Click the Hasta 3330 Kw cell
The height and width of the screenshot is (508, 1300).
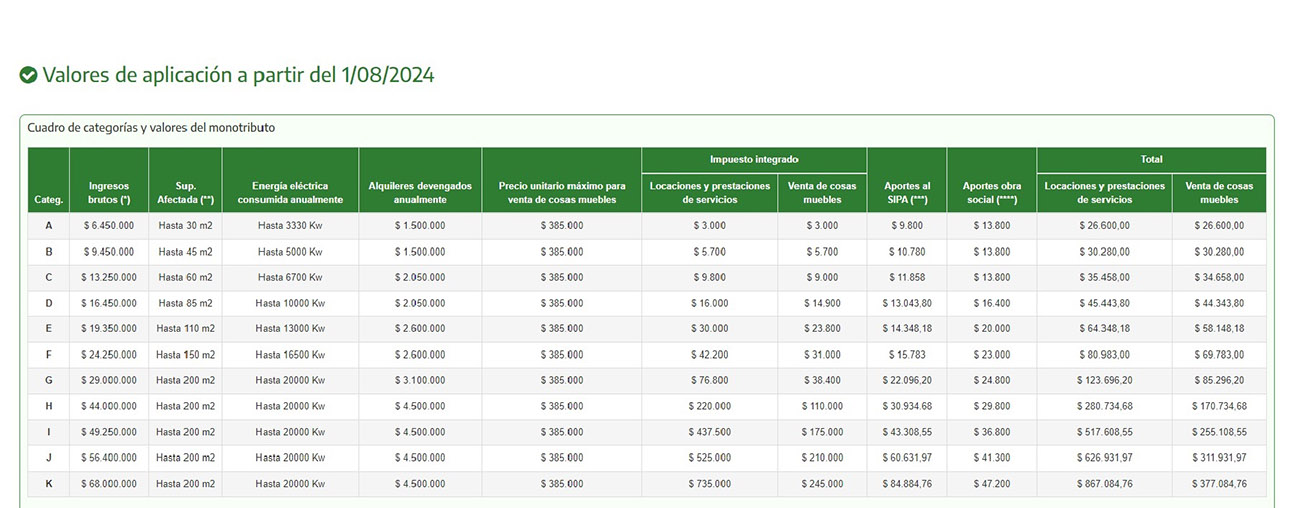(290, 226)
